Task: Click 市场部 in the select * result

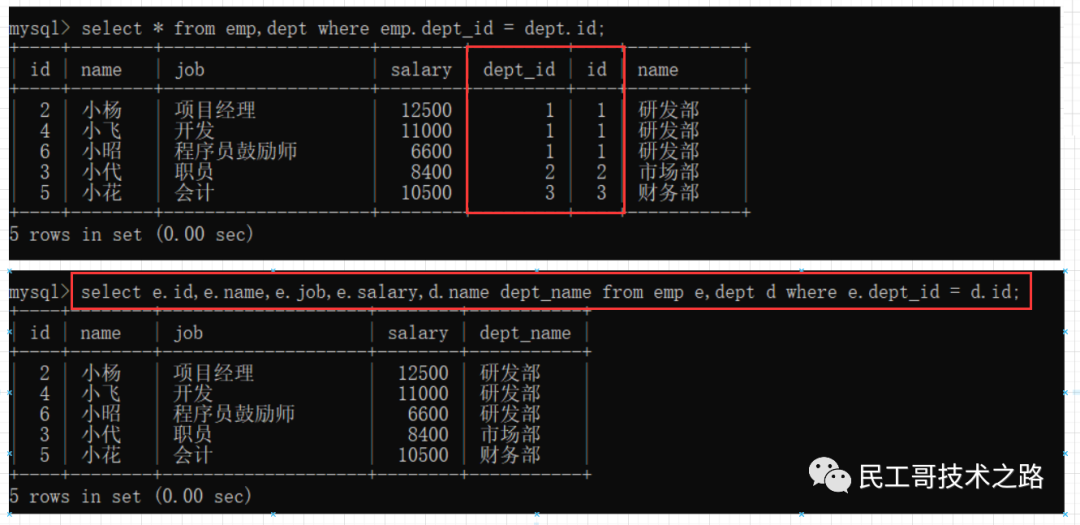Action: pyautogui.click(x=668, y=172)
